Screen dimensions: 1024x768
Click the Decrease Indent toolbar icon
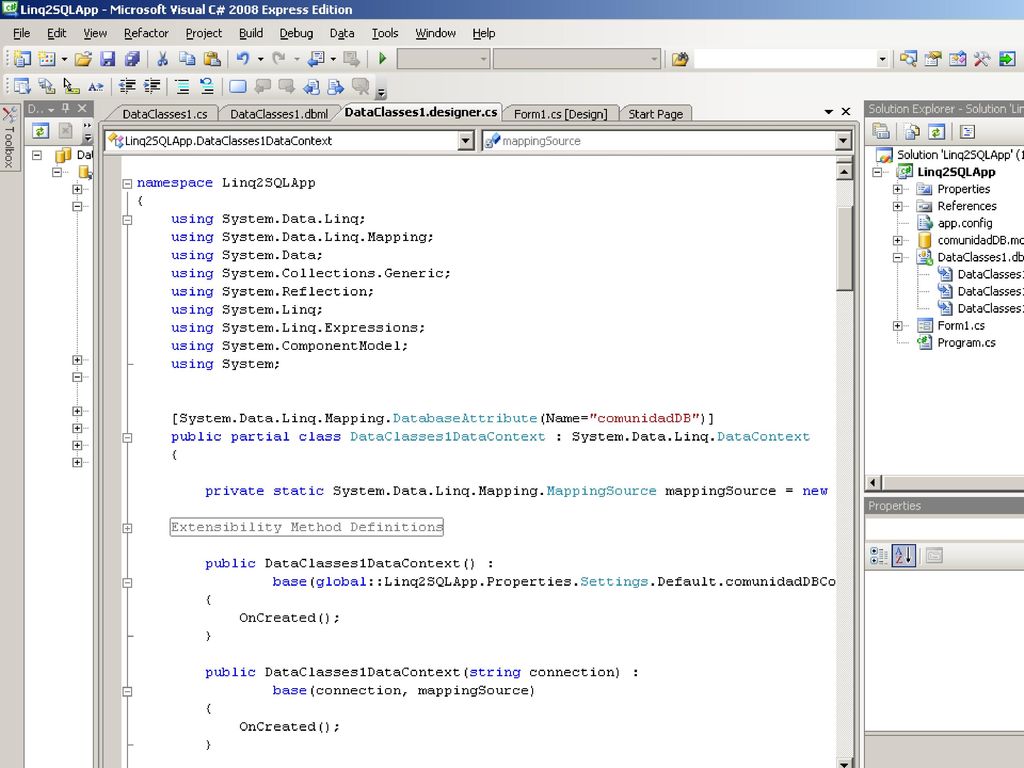point(127,86)
